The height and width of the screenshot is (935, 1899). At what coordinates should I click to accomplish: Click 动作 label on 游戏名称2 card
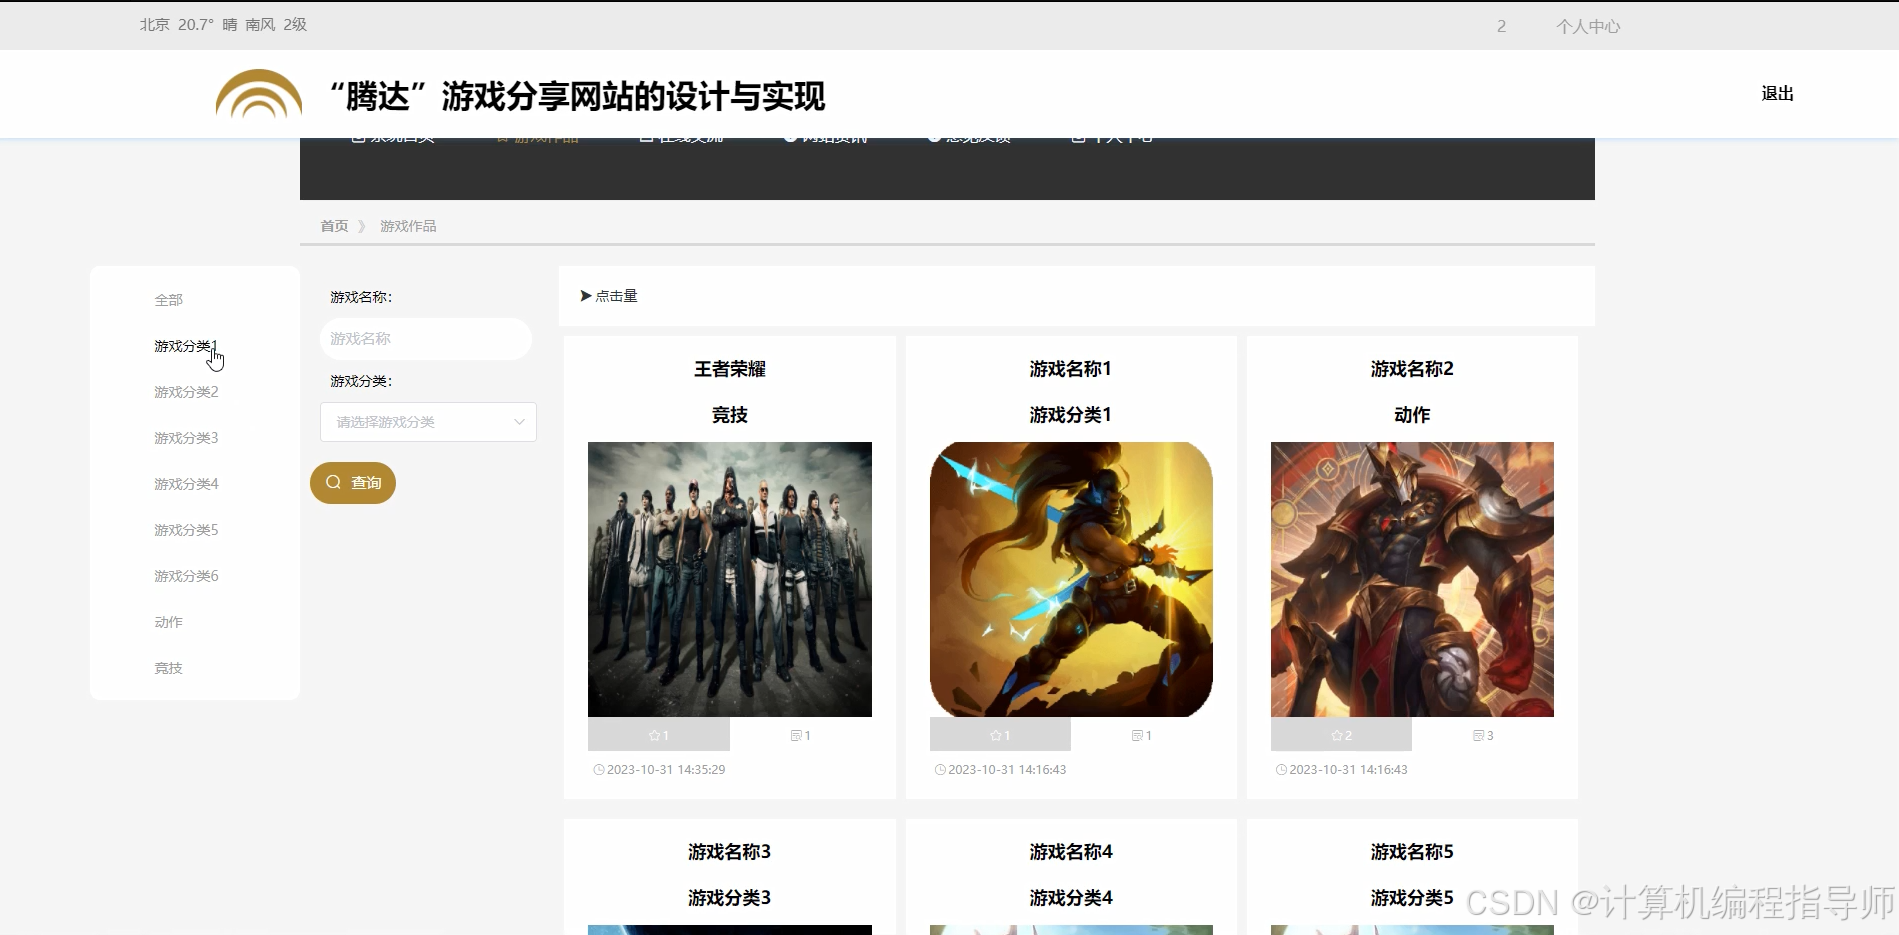[x=1412, y=415]
